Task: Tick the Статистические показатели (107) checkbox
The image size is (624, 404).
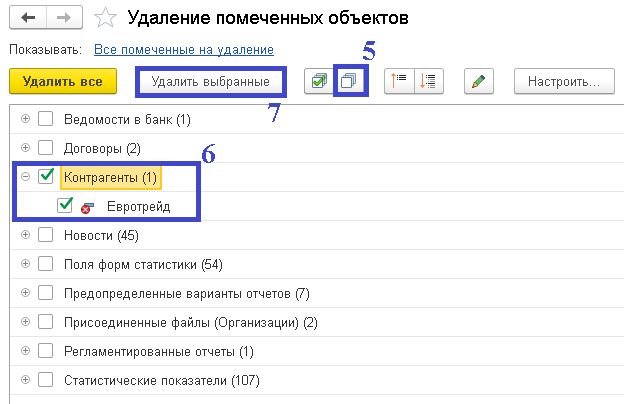Action: (45, 380)
